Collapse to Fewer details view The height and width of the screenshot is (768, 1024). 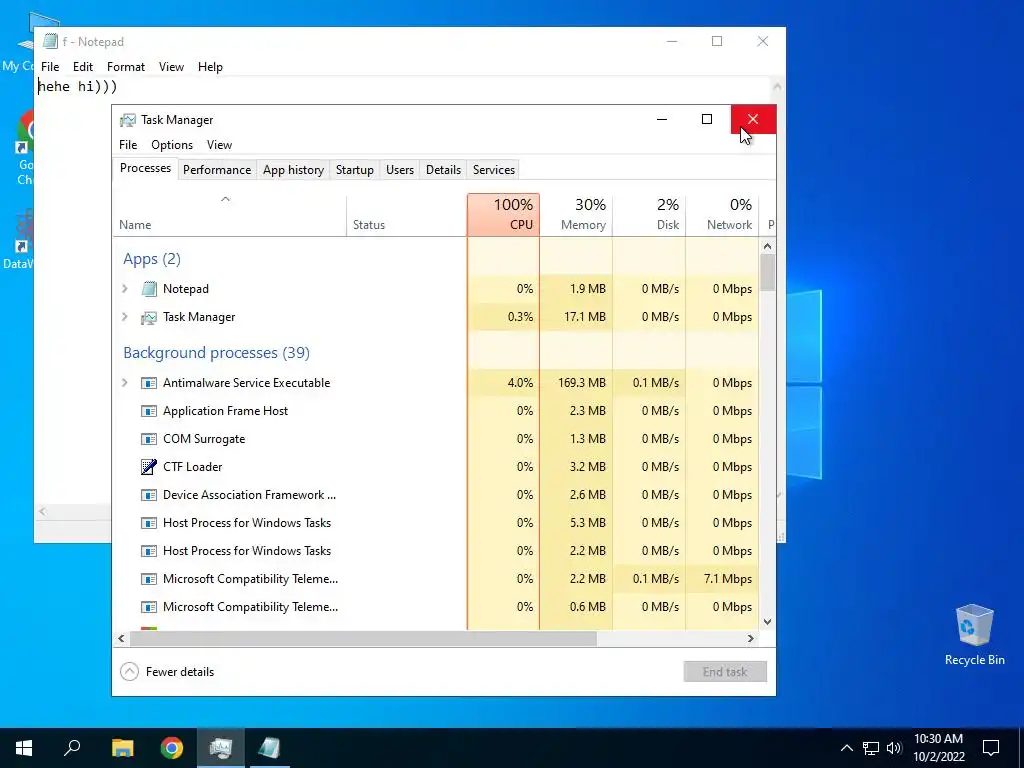(167, 671)
